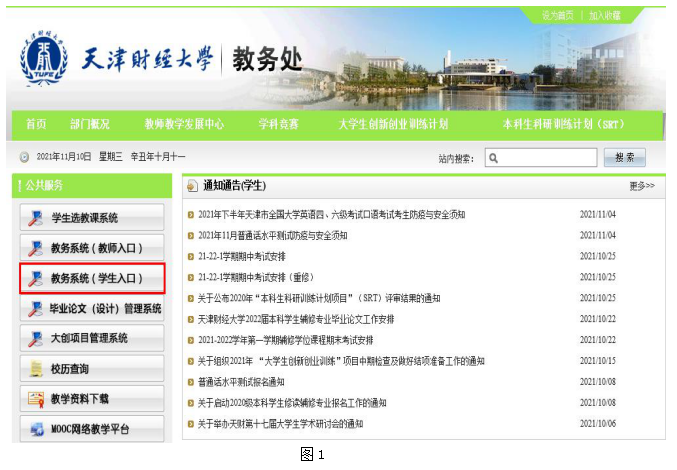Open notice about 2020年本科生科研训练计划SRT评审结果
677x470 pixels.
pyautogui.click(x=319, y=299)
